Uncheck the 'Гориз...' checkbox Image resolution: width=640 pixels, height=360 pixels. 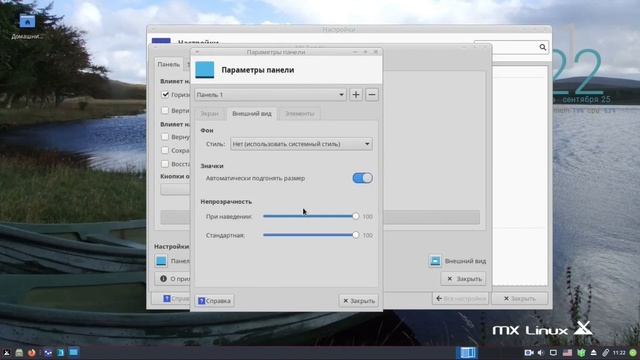point(165,95)
